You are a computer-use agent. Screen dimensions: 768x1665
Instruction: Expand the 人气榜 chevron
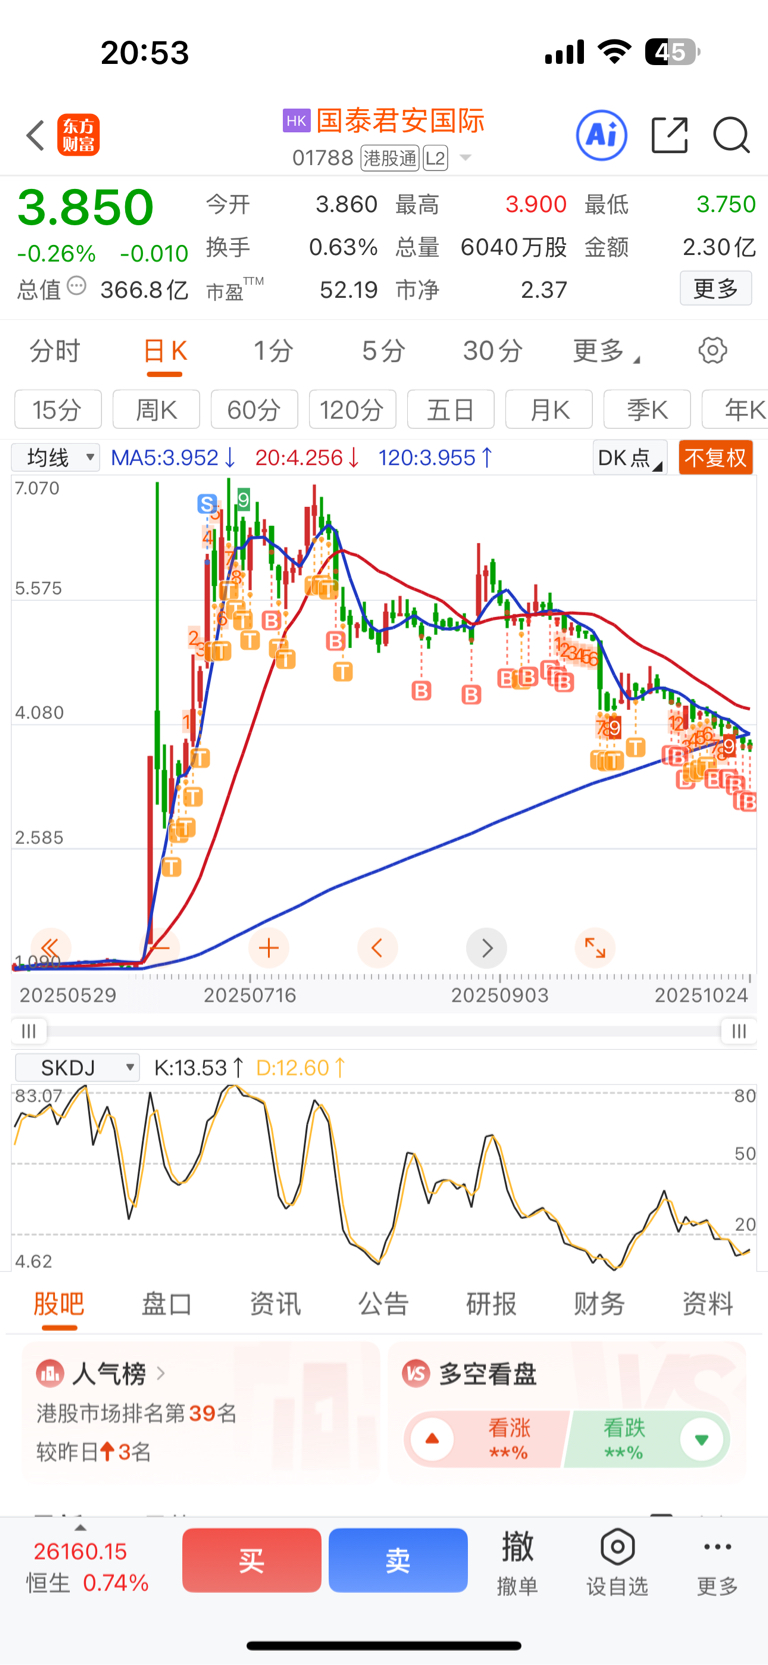[161, 1373]
